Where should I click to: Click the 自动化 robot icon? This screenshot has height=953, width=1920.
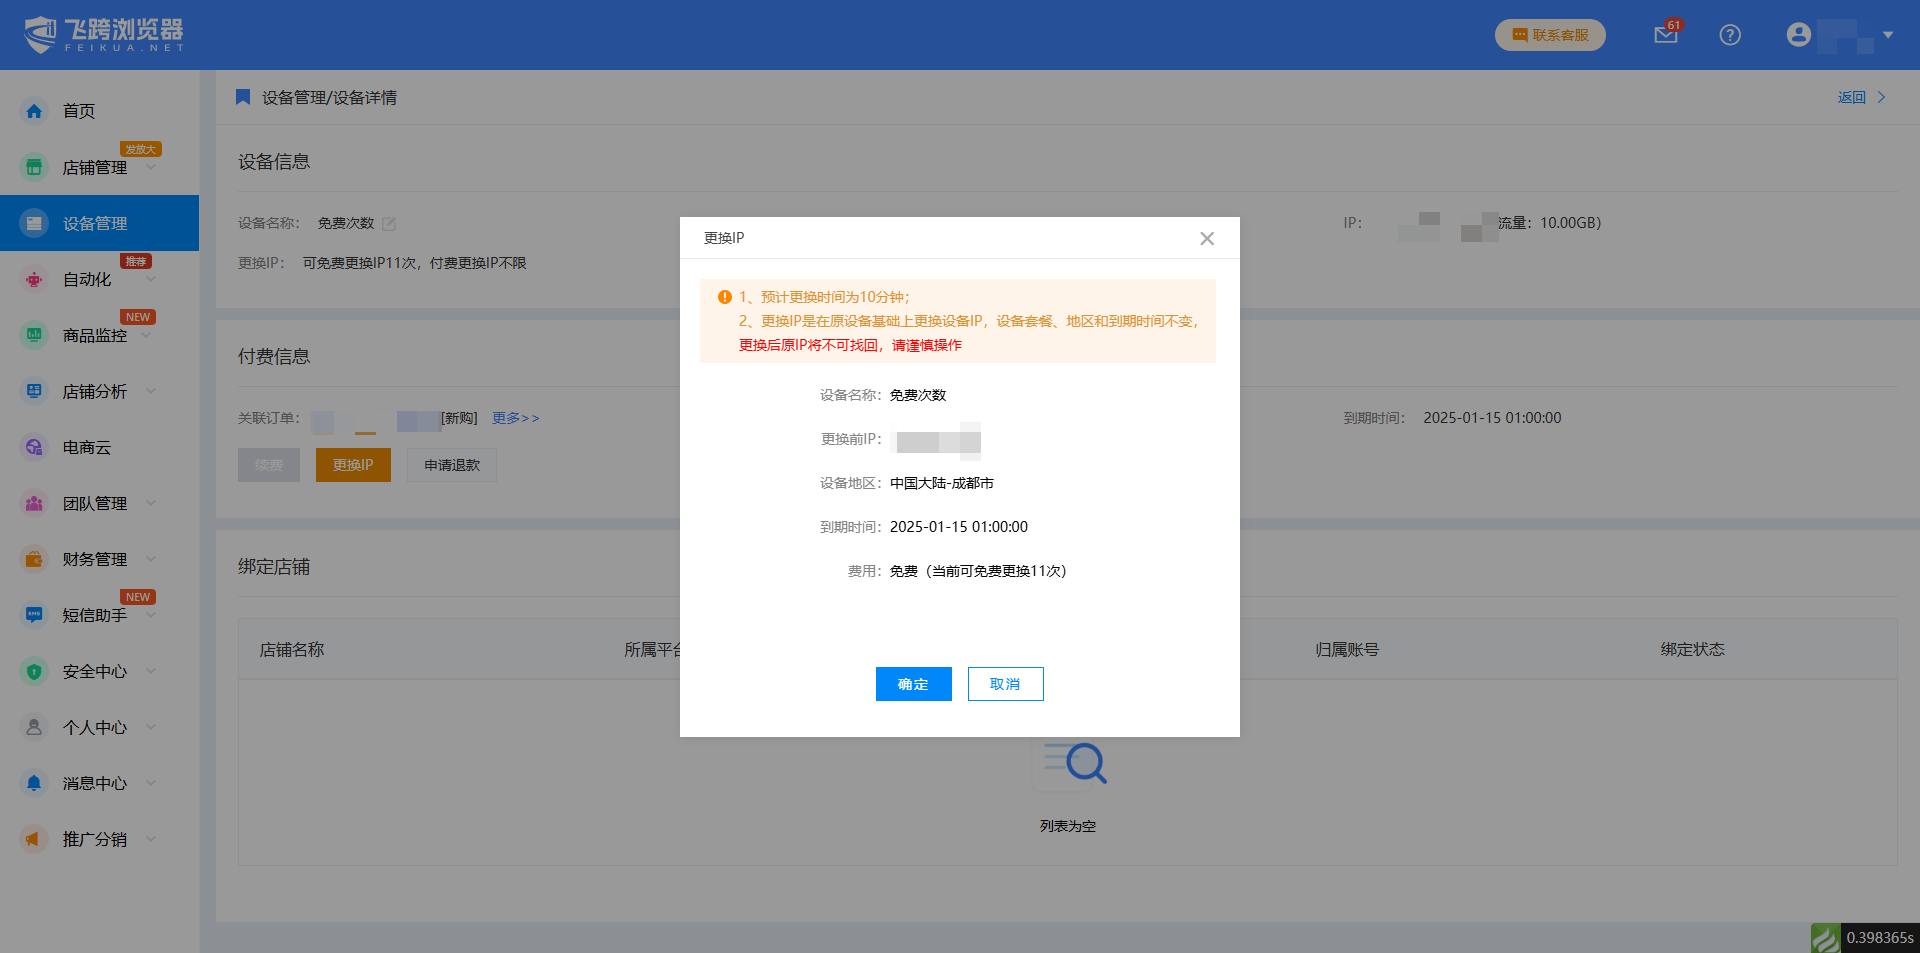pyautogui.click(x=34, y=280)
